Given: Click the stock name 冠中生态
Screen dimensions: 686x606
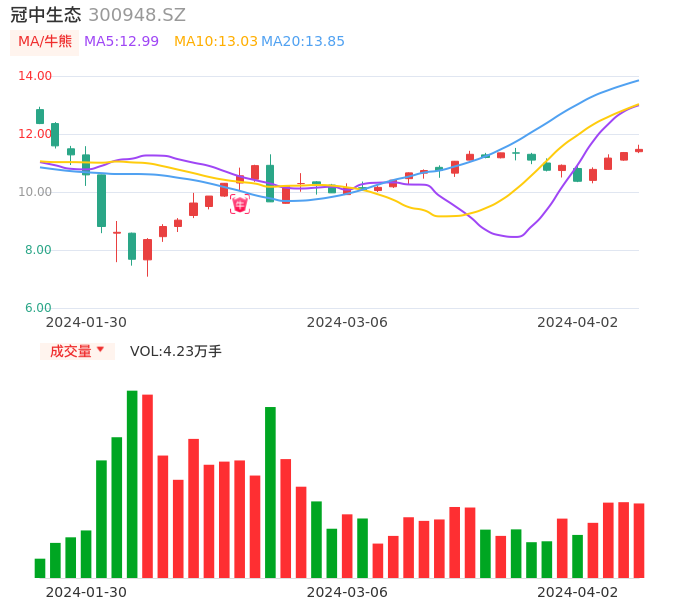Looking at the screenshot, I should 46,15.
